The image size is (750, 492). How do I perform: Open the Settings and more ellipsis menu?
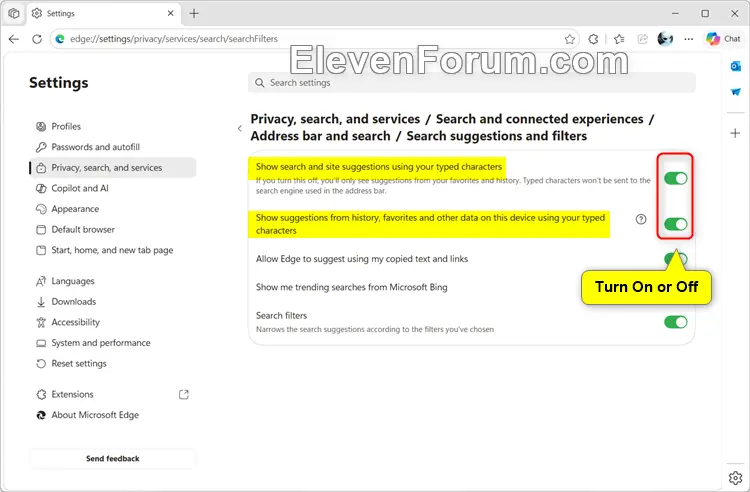pos(688,39)
